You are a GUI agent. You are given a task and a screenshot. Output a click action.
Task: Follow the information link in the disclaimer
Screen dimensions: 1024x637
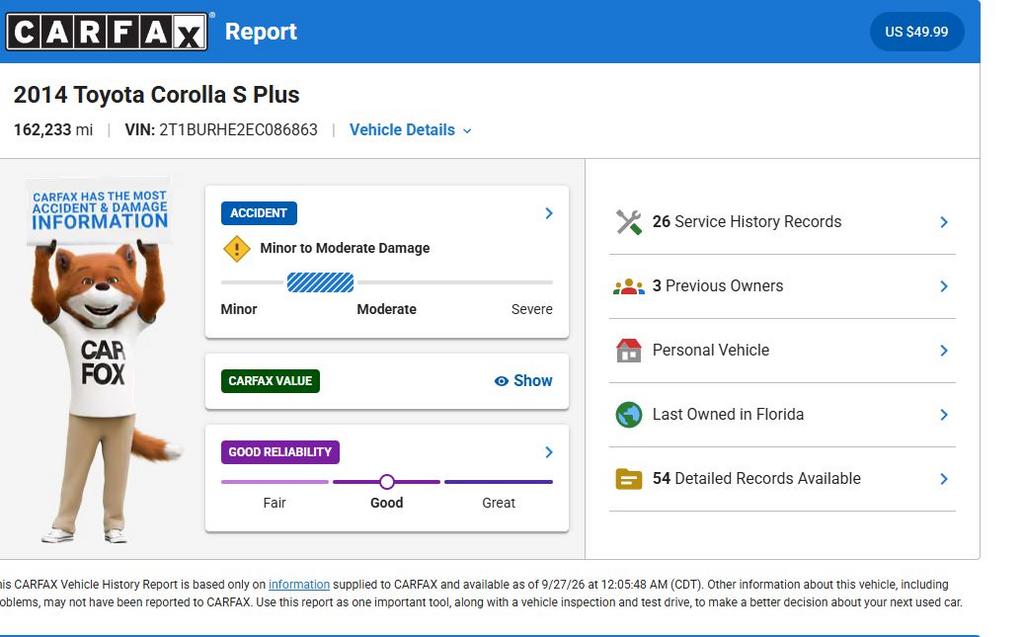[x=299, y=584]
